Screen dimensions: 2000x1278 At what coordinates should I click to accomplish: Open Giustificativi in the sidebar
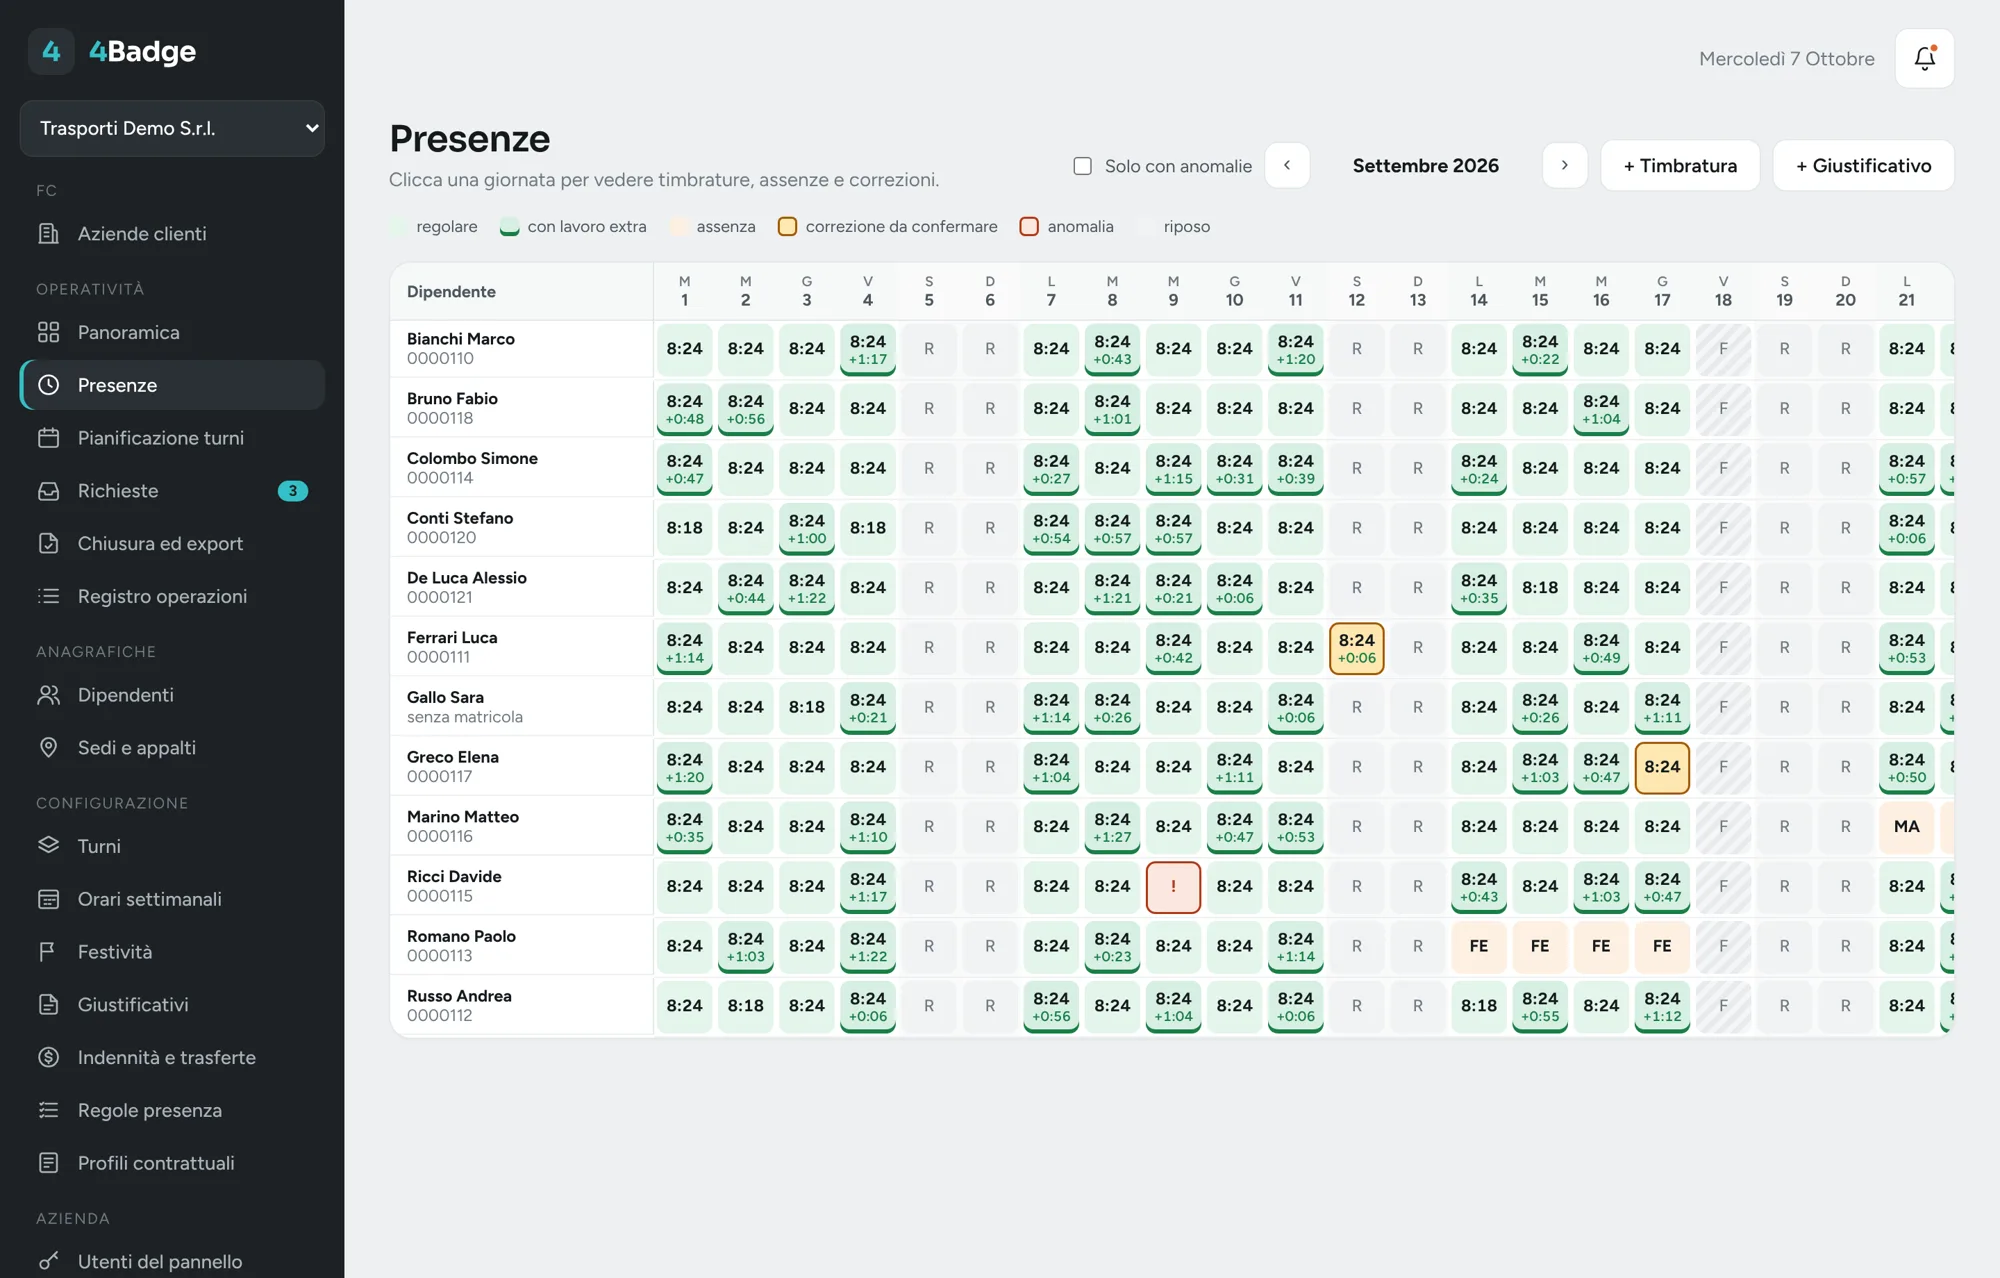click(x=172, y=1004)
